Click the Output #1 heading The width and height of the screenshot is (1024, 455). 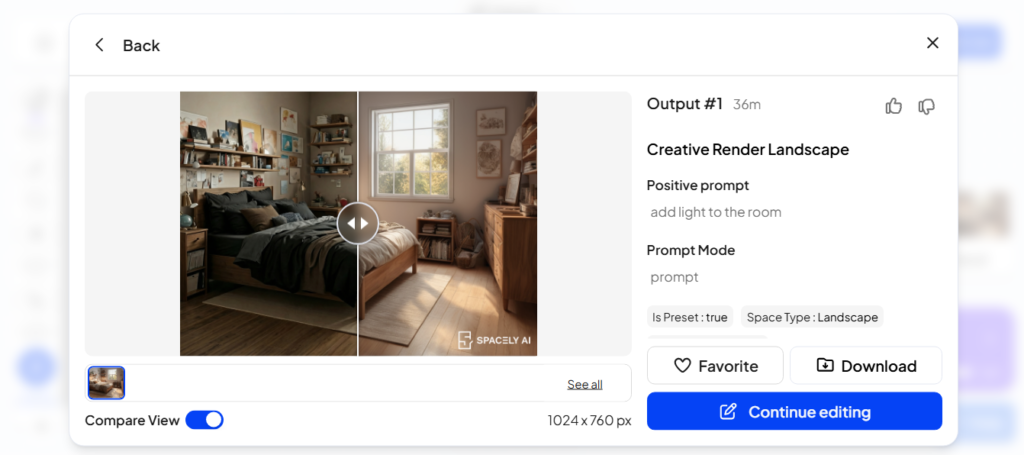coord(684,104)
